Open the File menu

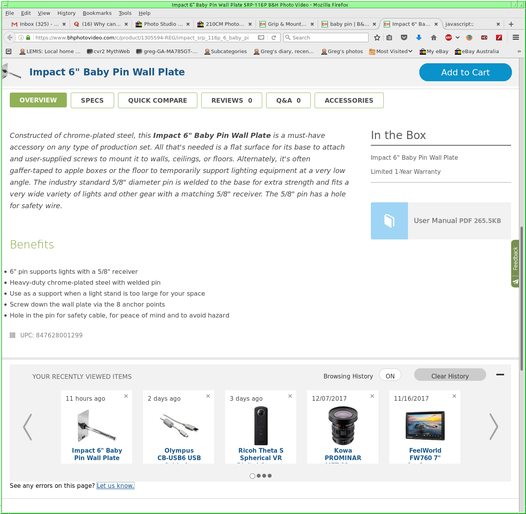pos(10,13)
